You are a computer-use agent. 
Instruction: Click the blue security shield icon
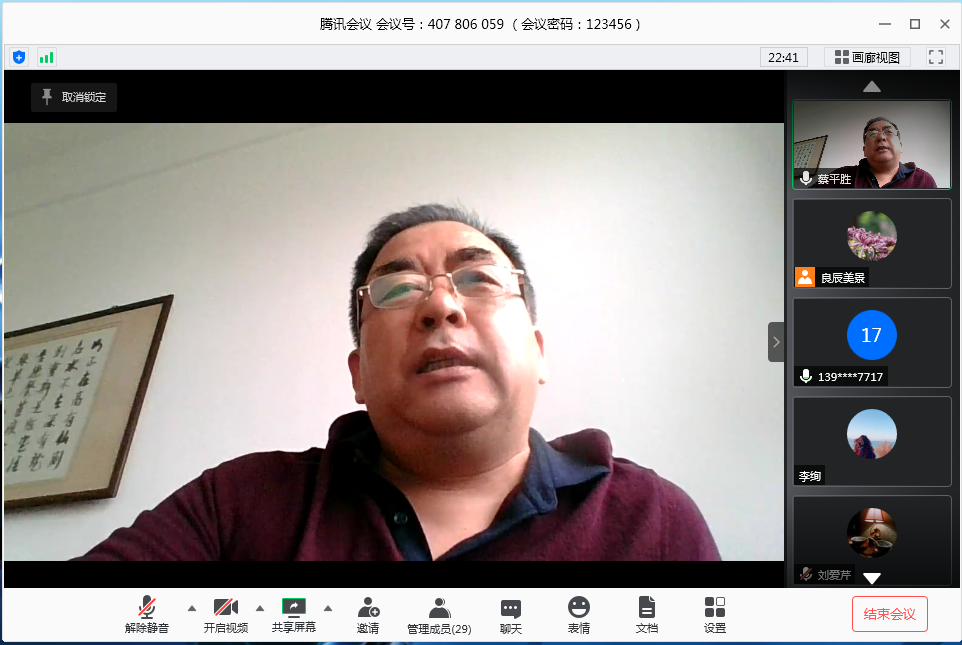click(x=19, y=57)
